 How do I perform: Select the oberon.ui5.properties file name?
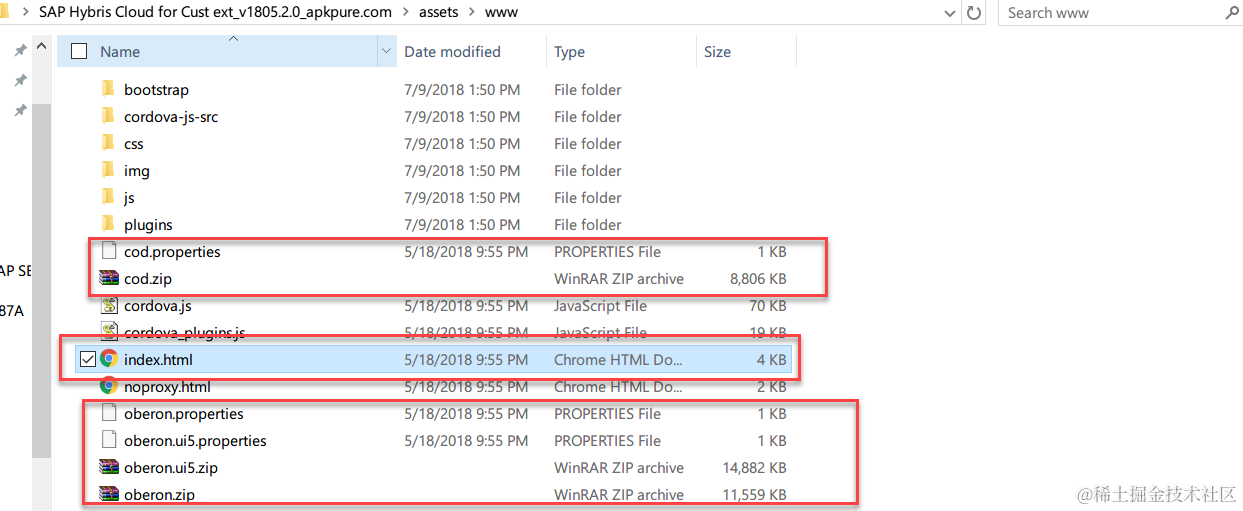[x=195, y=440]
